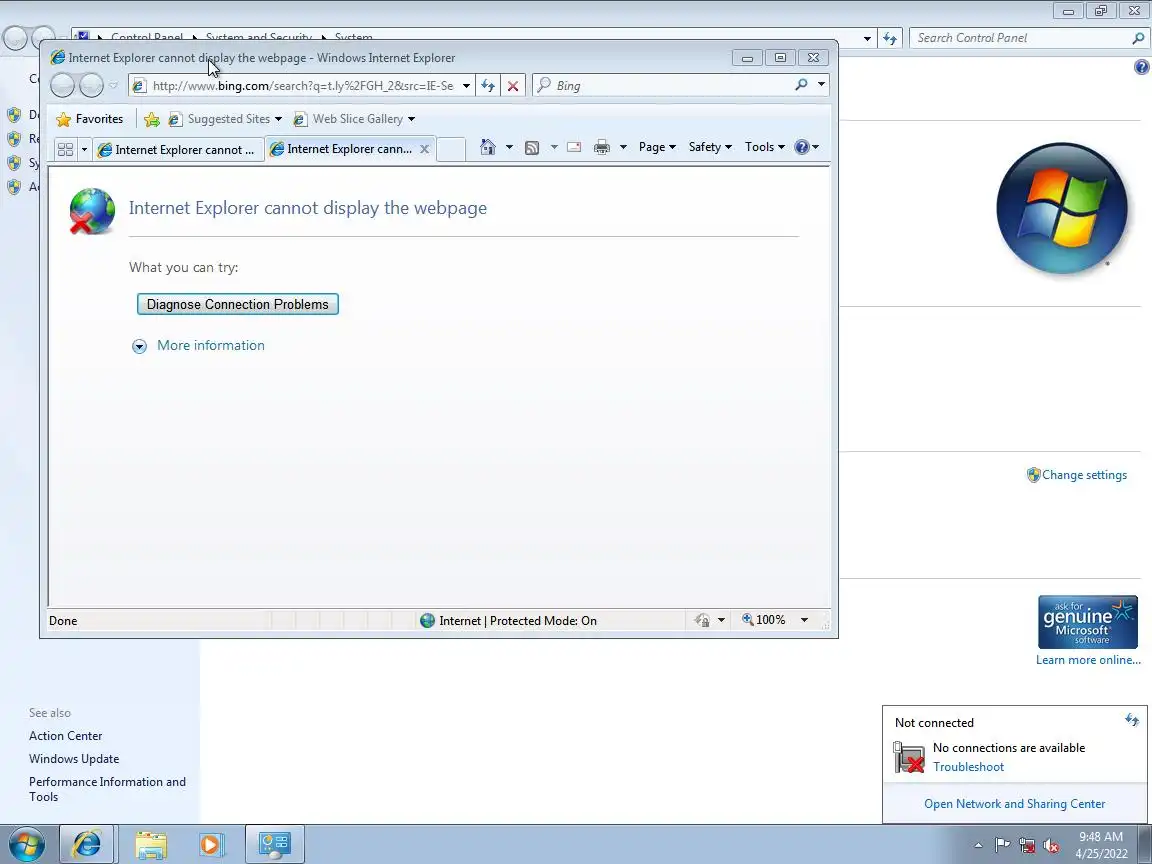Viewport: 1152px width, 864px height.
Task: Show hidden tray icons arrow
Action: point(978,846)
